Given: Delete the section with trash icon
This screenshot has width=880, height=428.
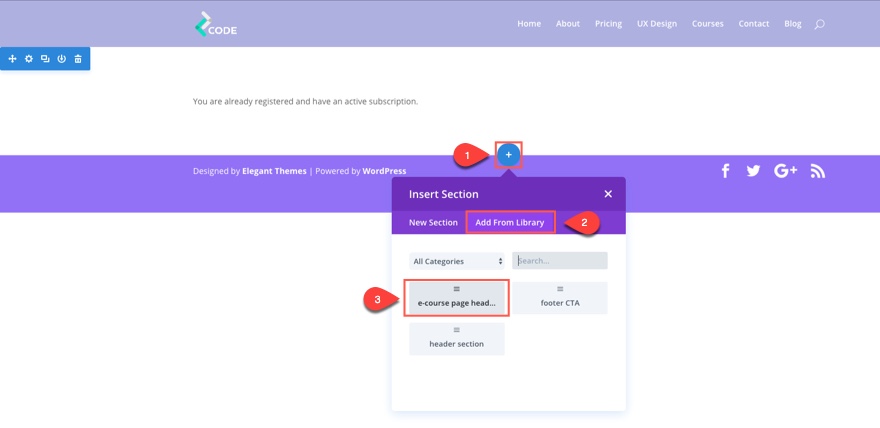Looking at the screenshot, I should [78, 59].
